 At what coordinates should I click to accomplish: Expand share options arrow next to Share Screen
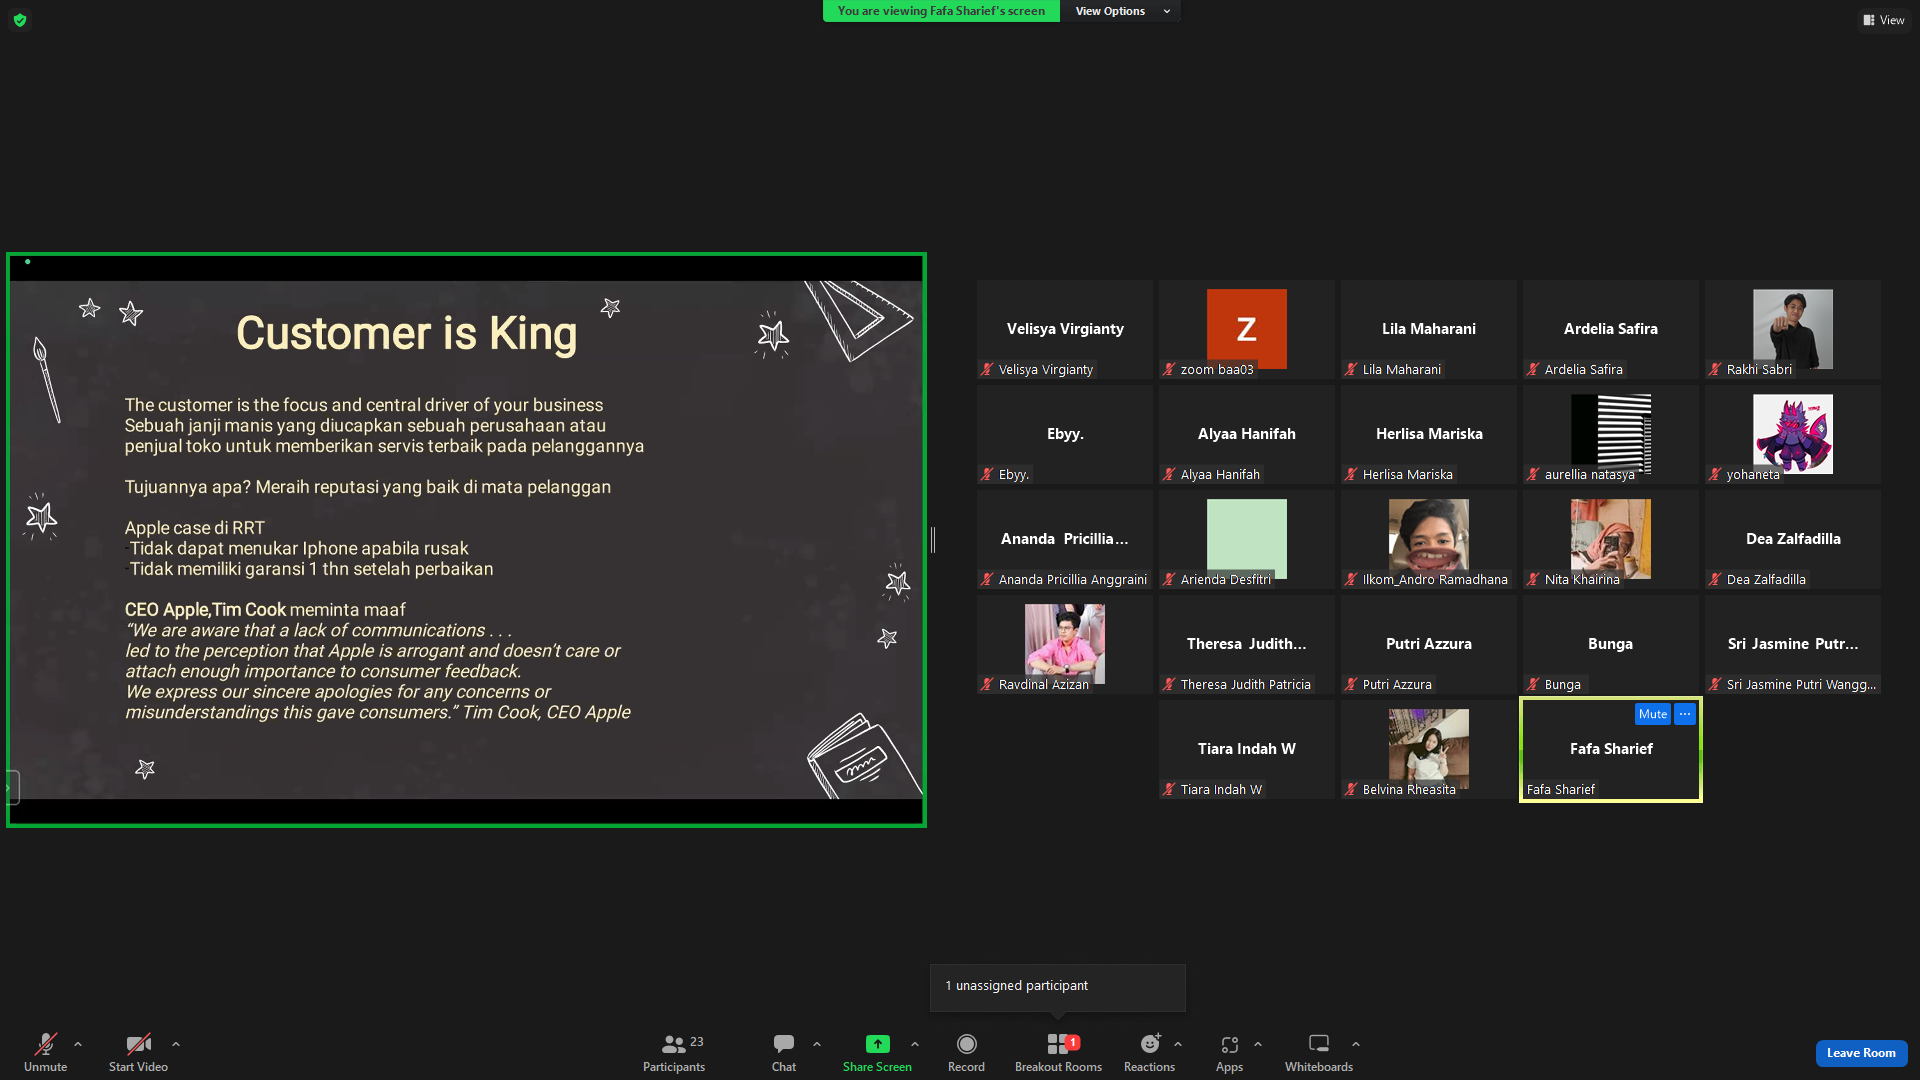click(x=915, y=1044)
